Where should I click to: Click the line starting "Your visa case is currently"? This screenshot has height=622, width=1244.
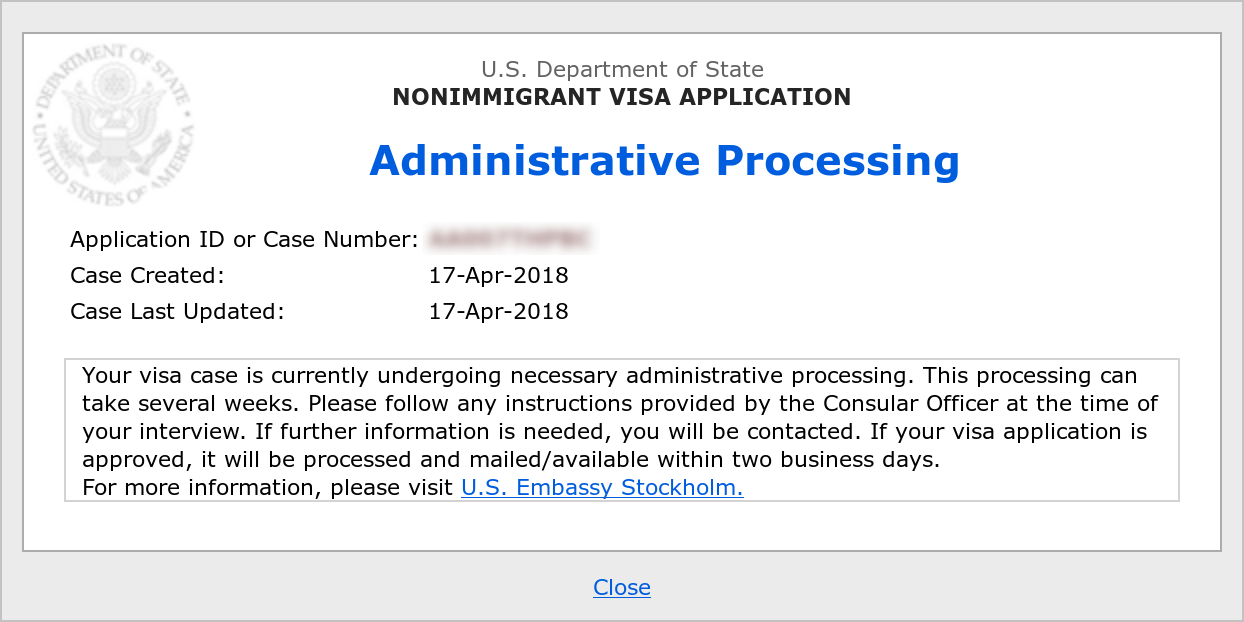(x=609, y=376)
